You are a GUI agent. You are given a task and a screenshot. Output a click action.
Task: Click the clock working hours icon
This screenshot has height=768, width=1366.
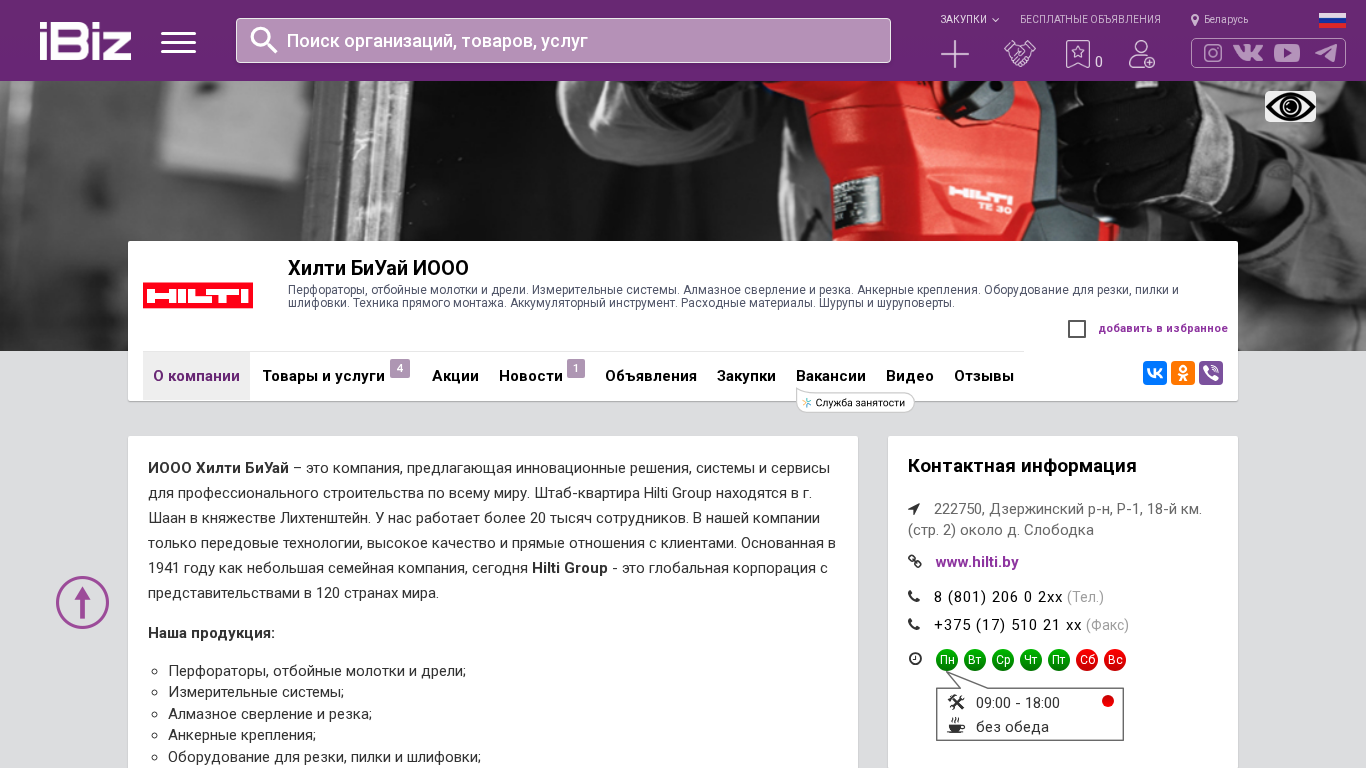pos(915,659)
